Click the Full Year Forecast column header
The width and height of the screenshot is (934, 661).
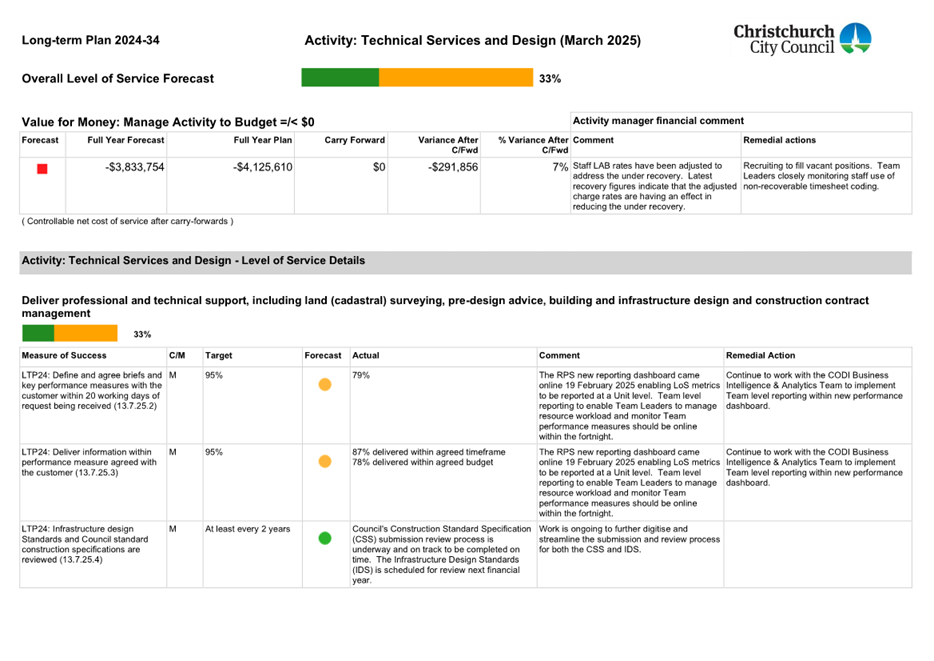126,140
